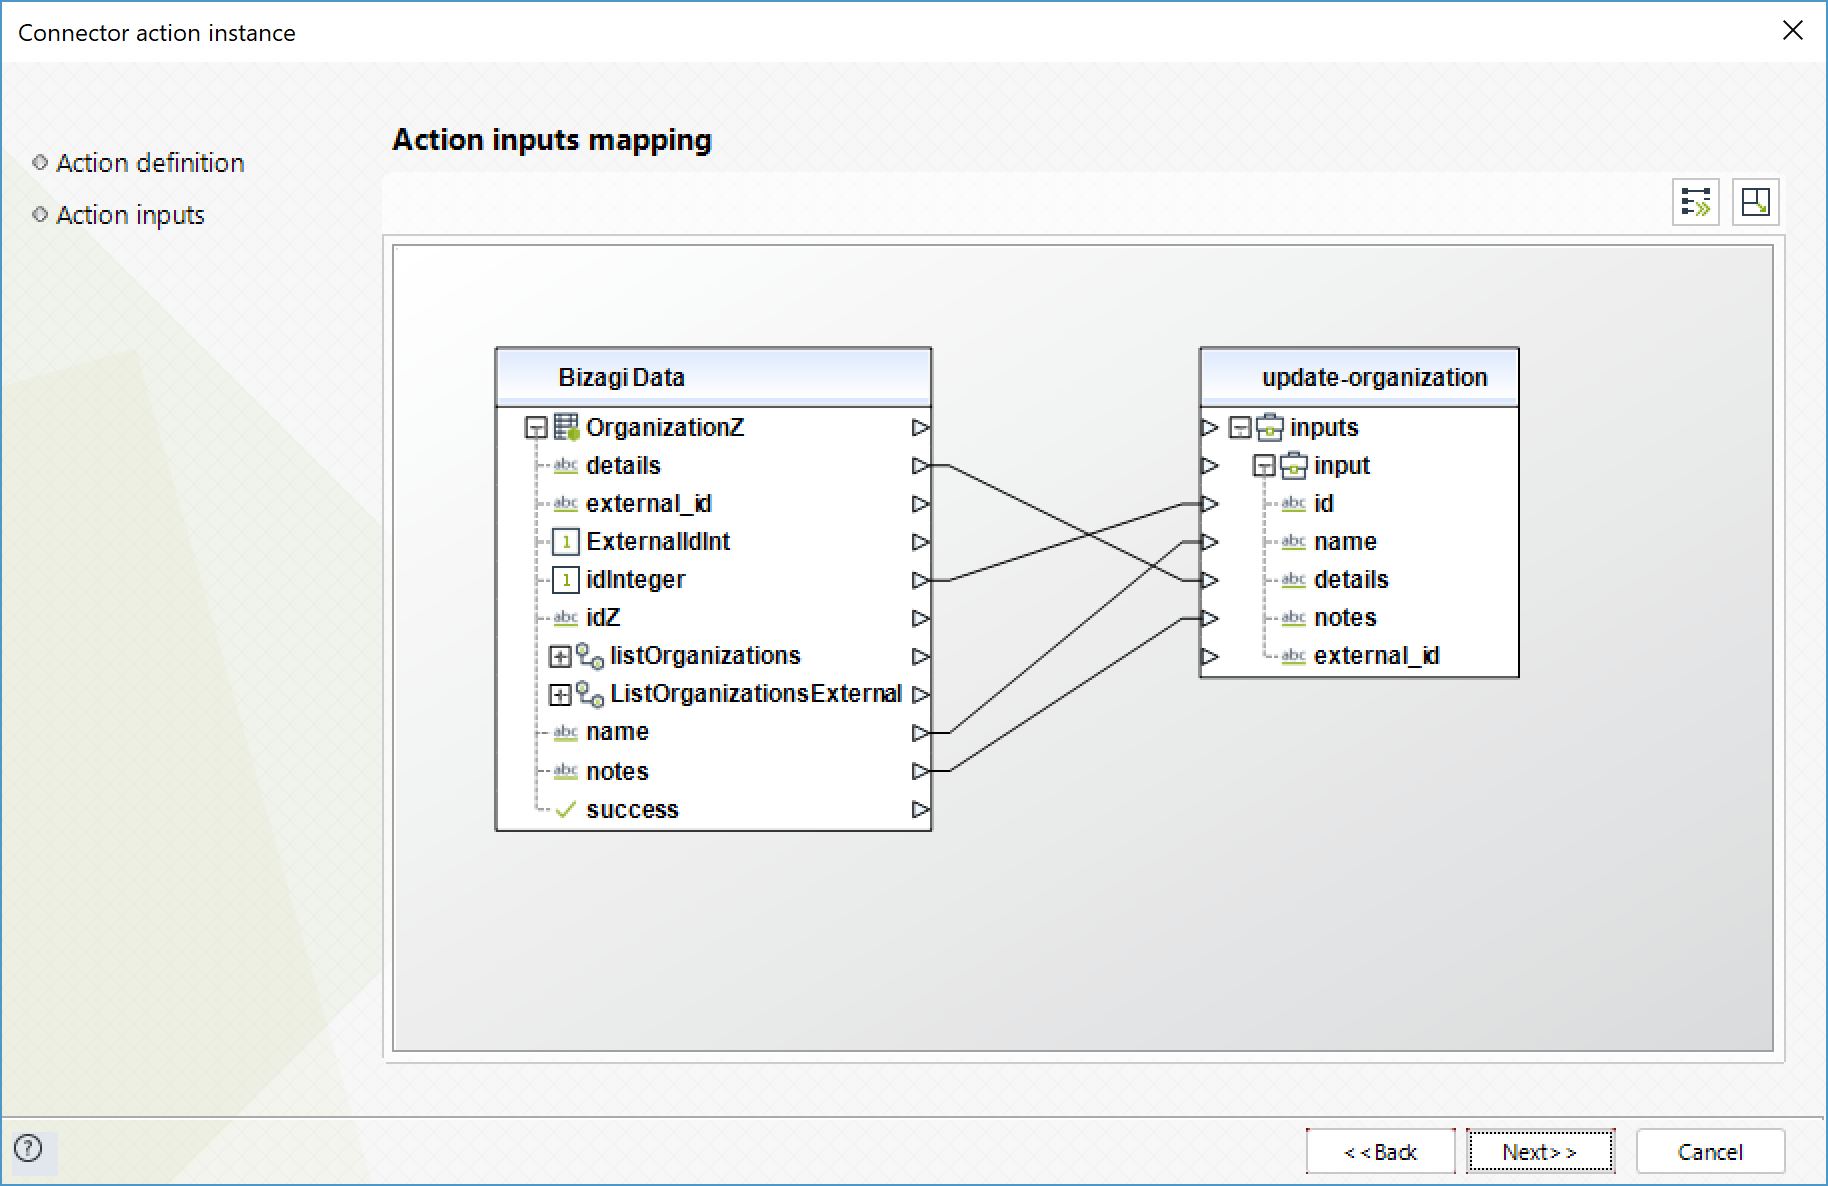Click the abc icon beside idZ
Screen dimensions: 1828x1186
[x=566, y=618]
